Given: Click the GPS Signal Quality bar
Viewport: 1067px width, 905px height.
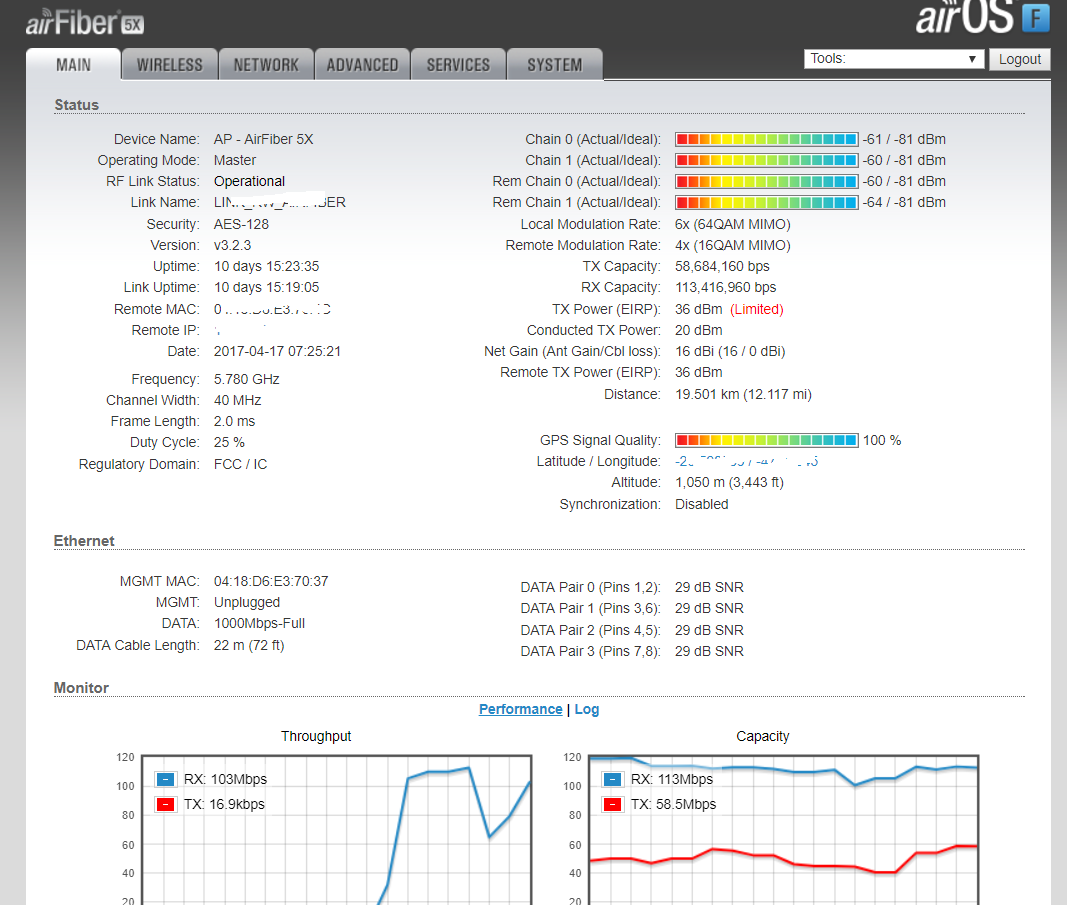Looking at the screenshot, I should tap(766, 440).
